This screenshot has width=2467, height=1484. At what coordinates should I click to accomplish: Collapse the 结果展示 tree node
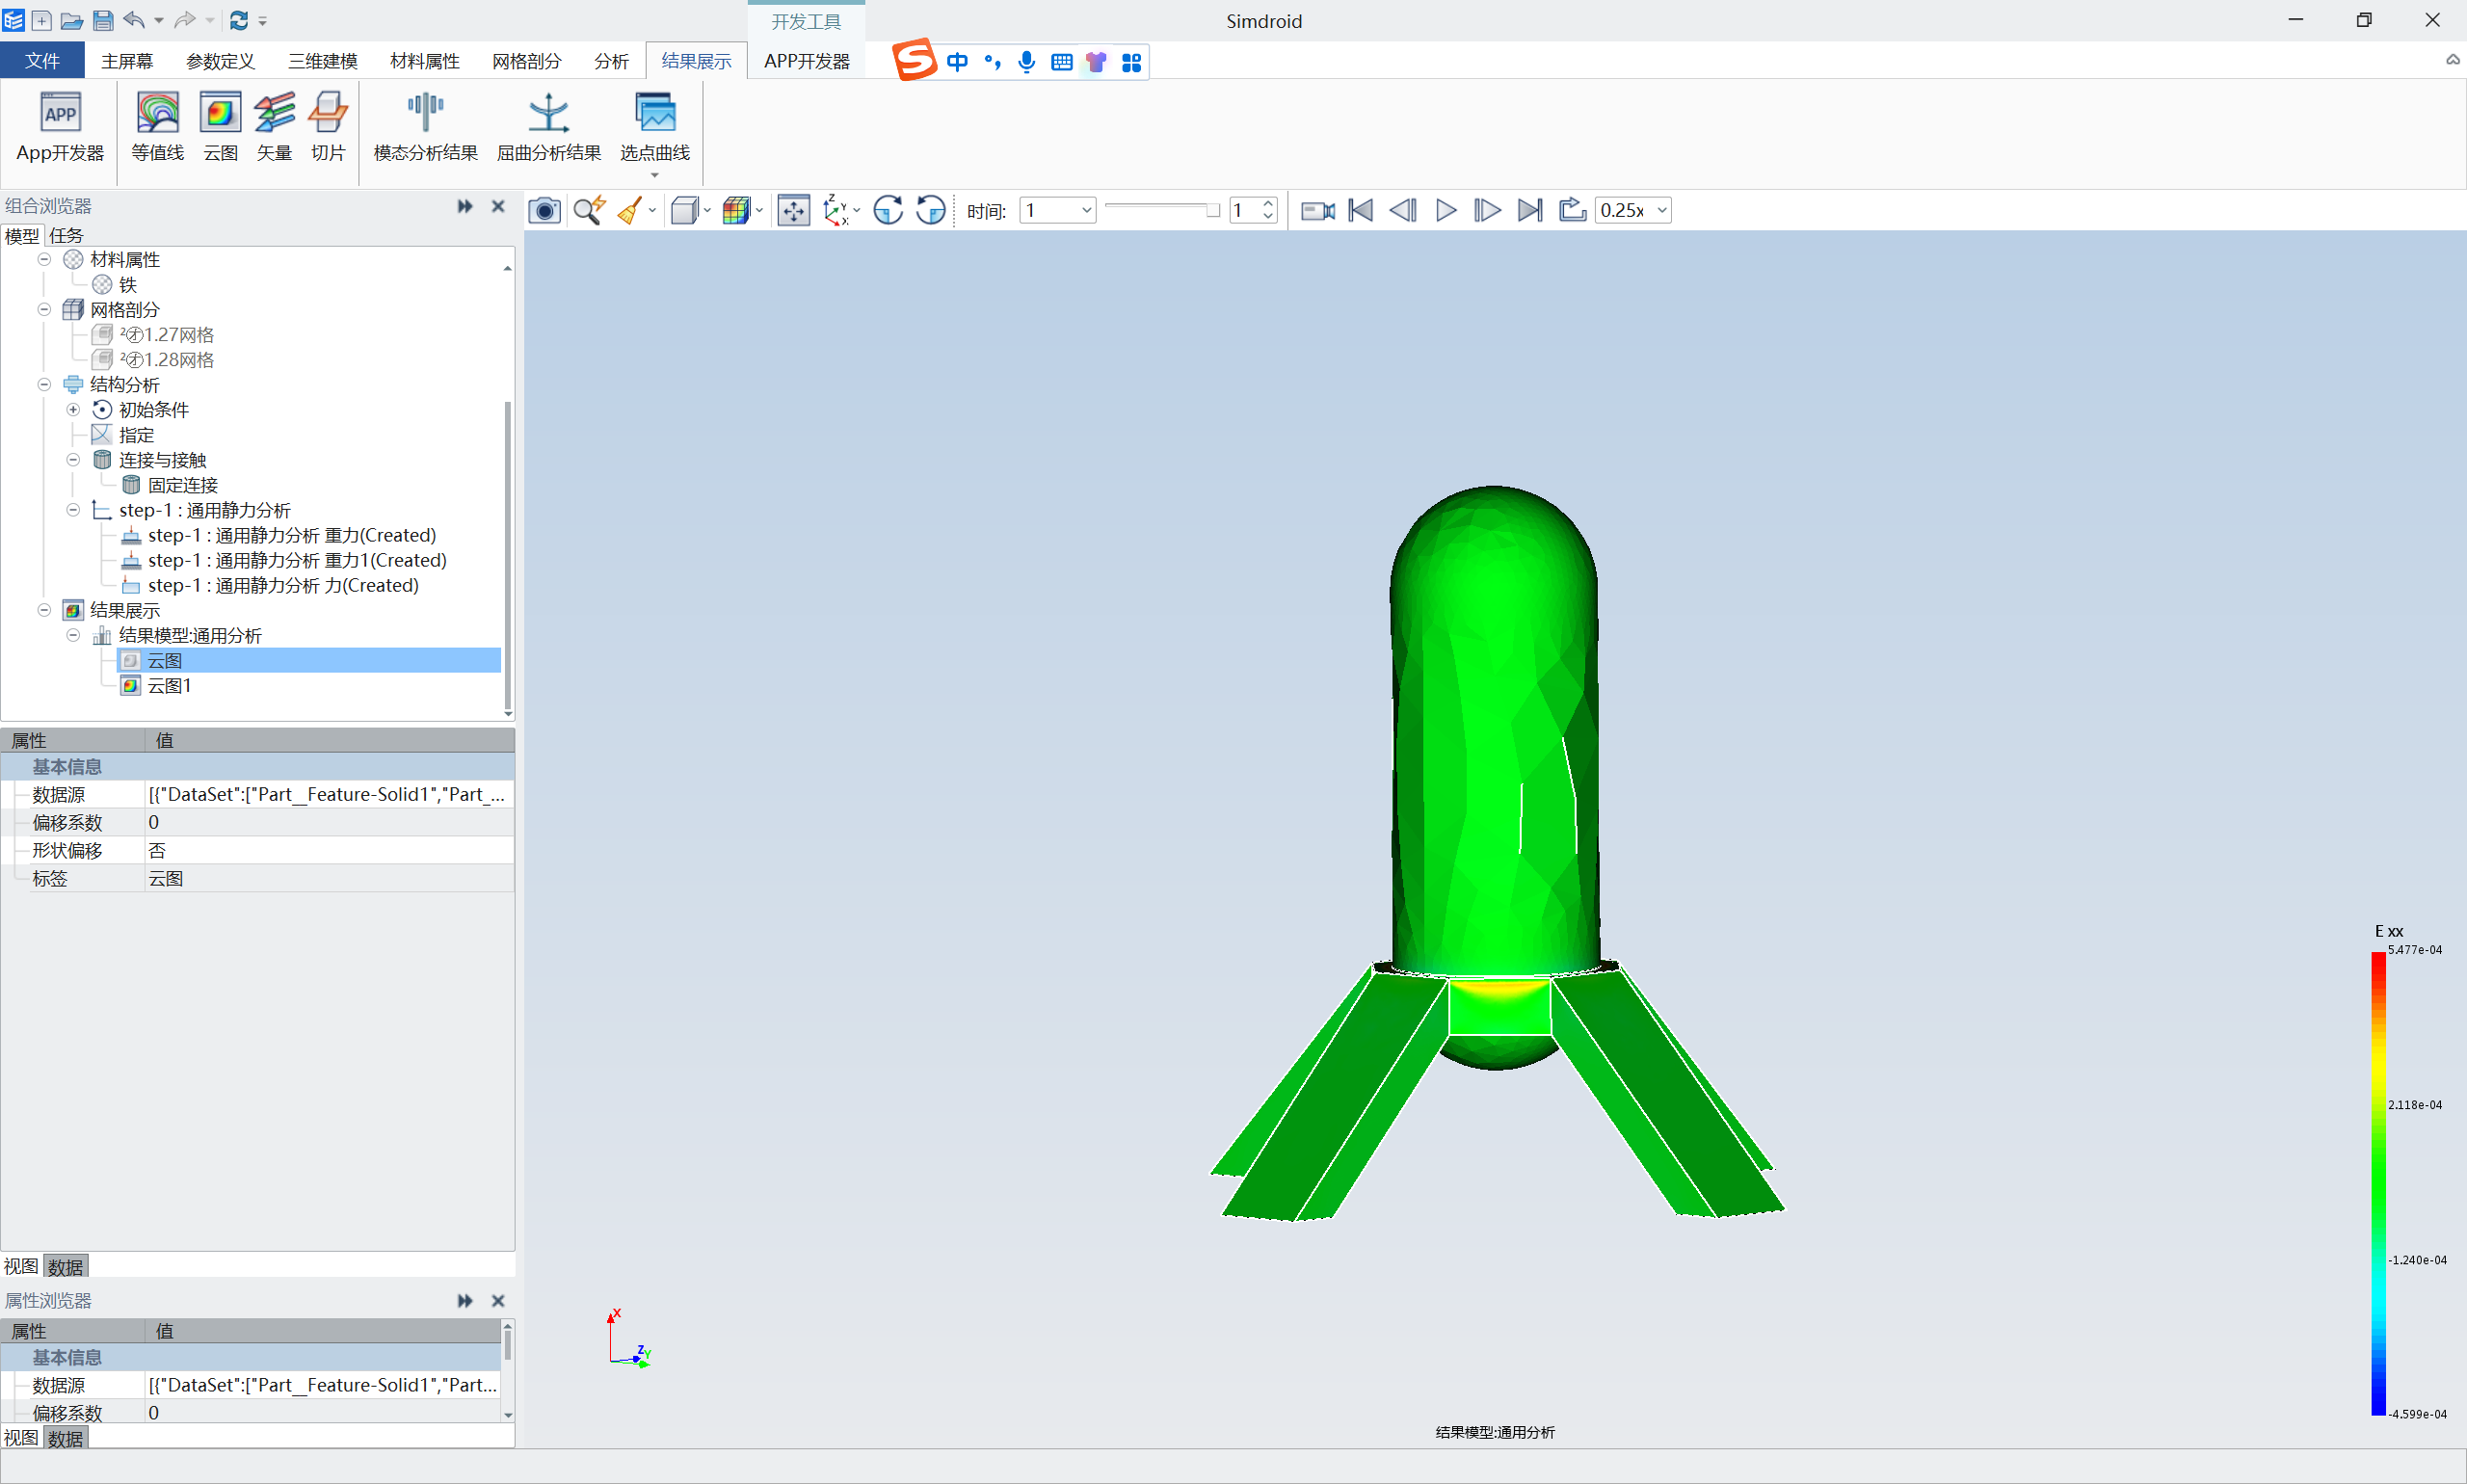(44, 610)
